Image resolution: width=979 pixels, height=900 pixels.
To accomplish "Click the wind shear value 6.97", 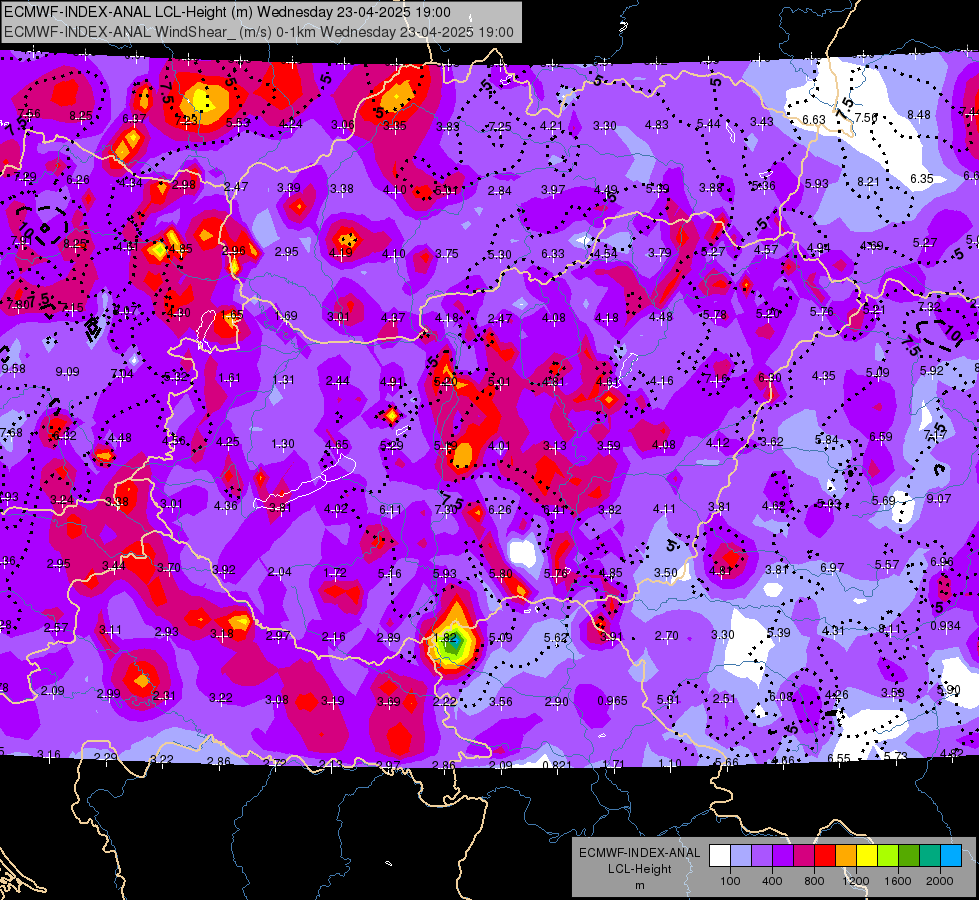I will click(x=832, y=567).
